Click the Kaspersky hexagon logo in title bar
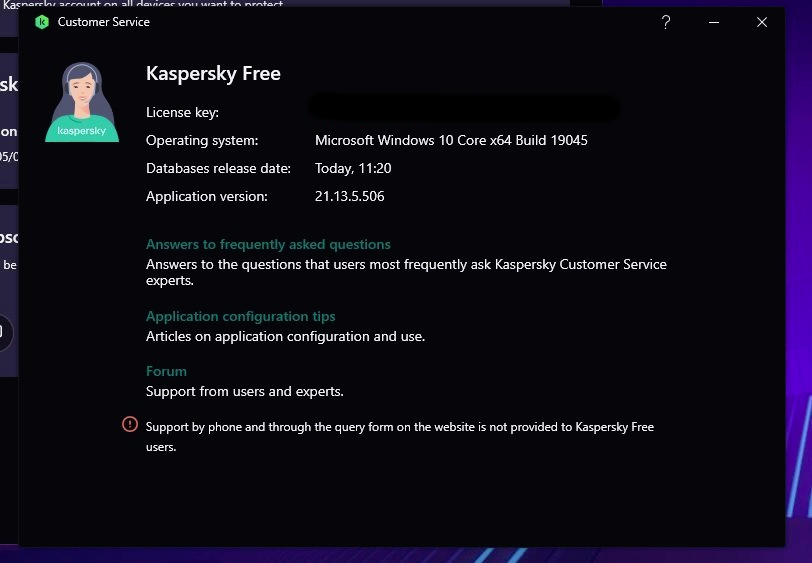 coord(41,22)
